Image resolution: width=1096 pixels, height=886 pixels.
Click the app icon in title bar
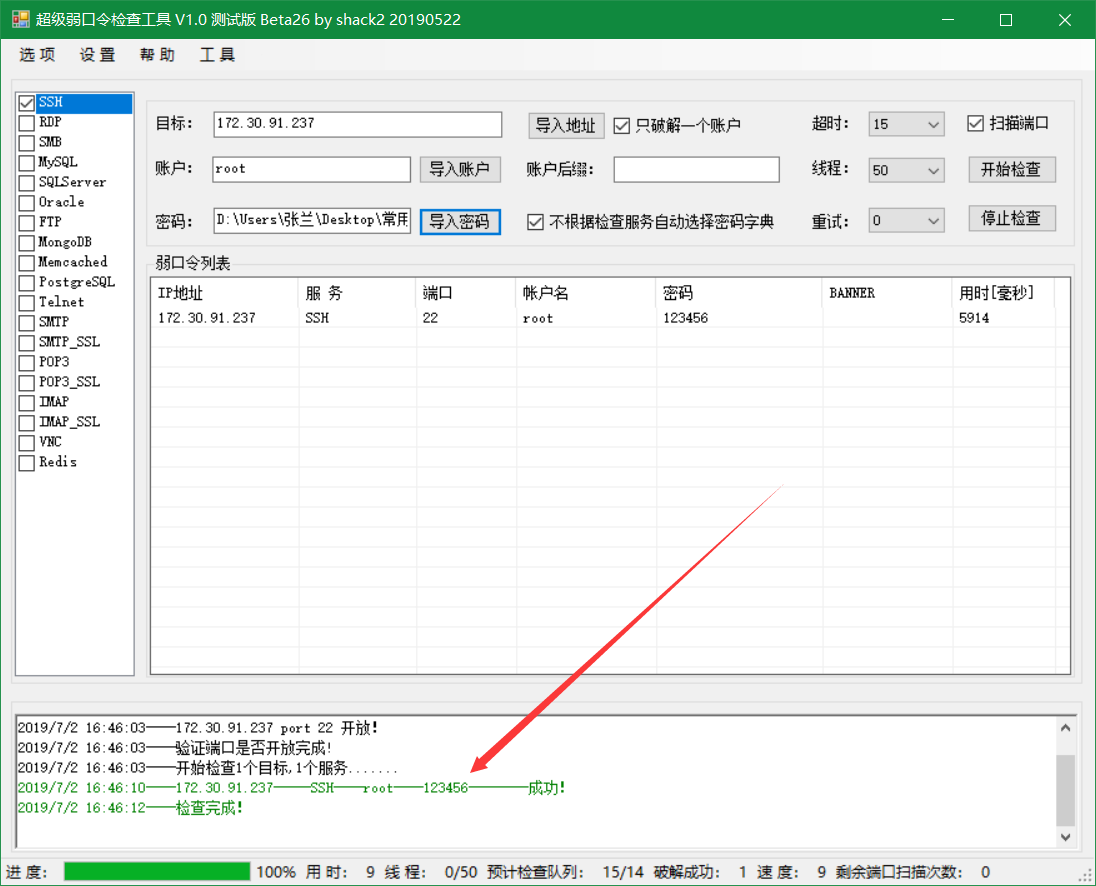(x=21, y=19)
